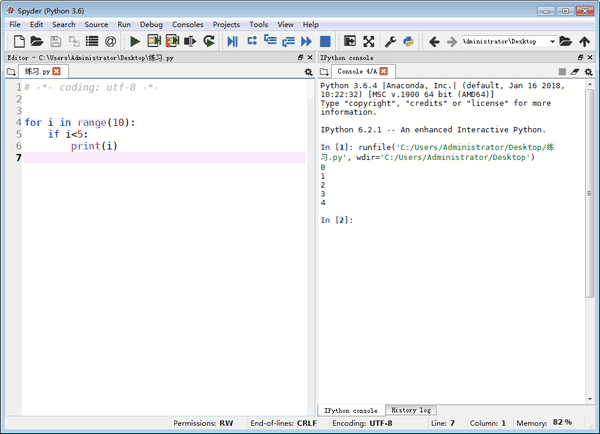
Task: Browse working directory folder icon
Action: [x=565, y=41]
